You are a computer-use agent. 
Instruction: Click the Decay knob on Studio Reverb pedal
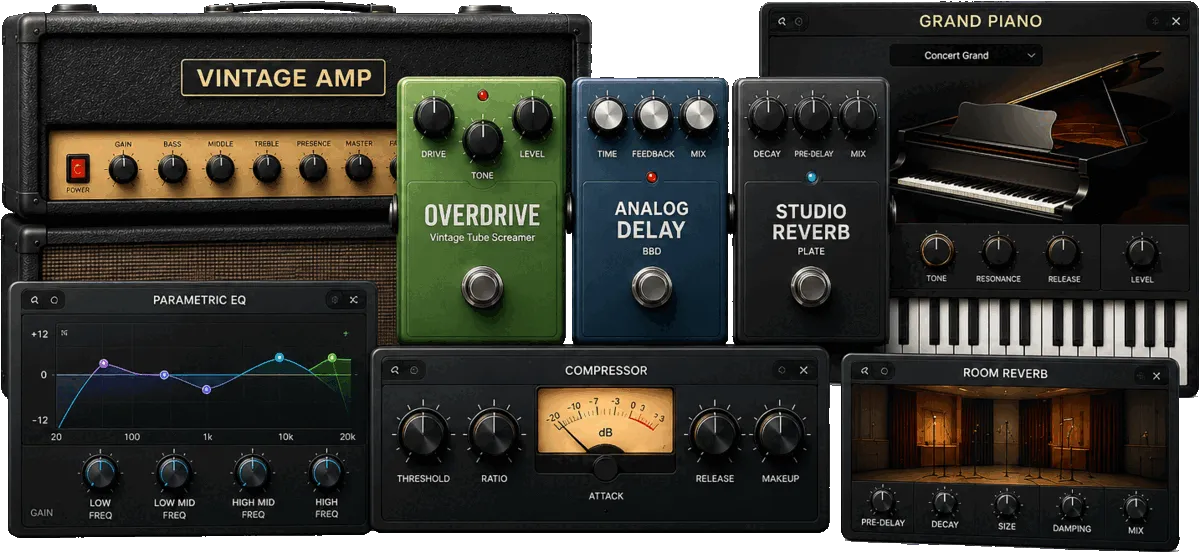[x=767, y=116]
